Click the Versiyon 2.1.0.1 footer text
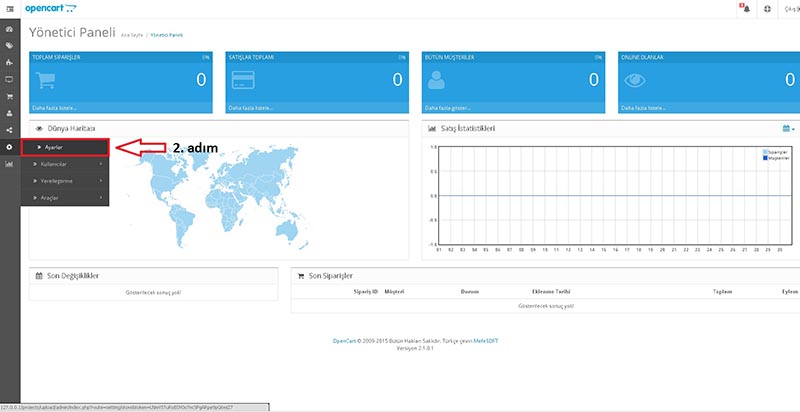This screenshot has height=412, width=800. pos(415,347)
